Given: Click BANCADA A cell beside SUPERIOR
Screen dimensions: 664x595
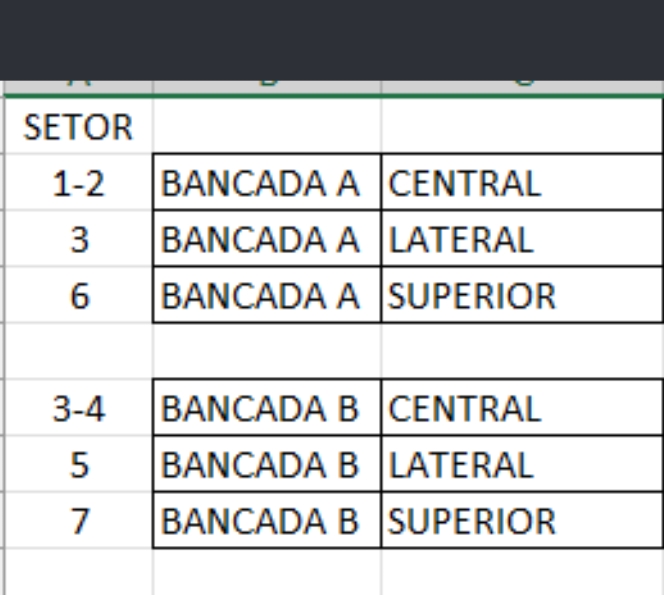Looking at the screenshot, I should point(267,295).
